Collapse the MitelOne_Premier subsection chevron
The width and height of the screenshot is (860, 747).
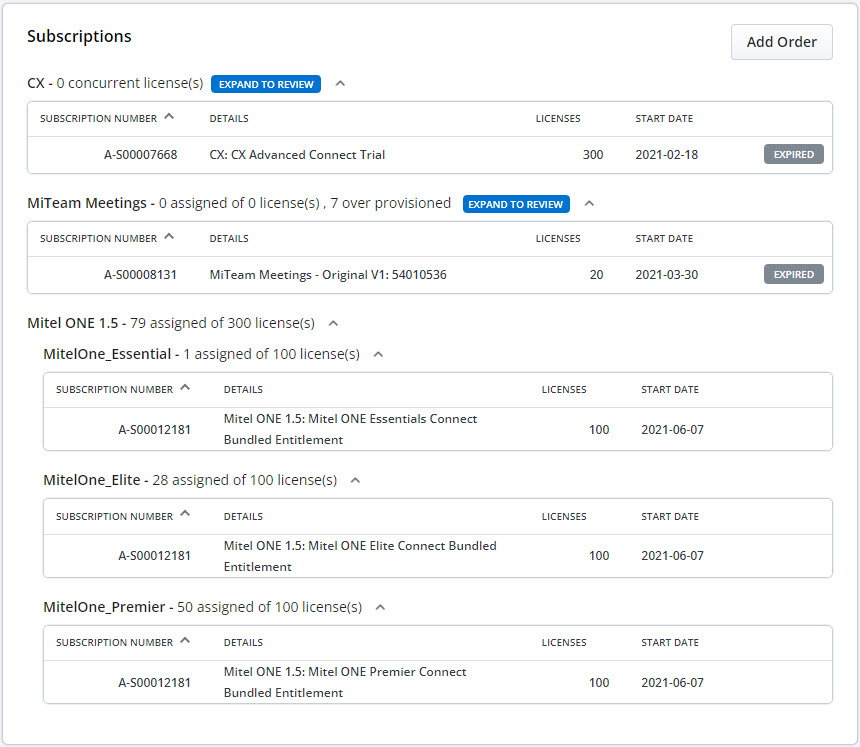point(380,607)
